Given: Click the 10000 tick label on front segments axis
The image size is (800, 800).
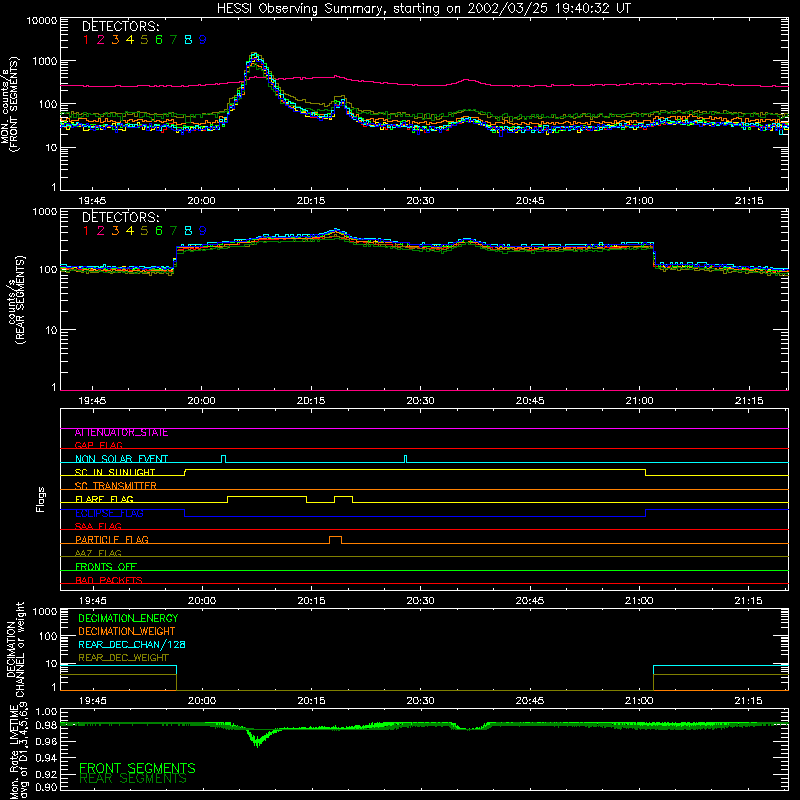Looking at the screenshot, I should [x=41, y=21].
